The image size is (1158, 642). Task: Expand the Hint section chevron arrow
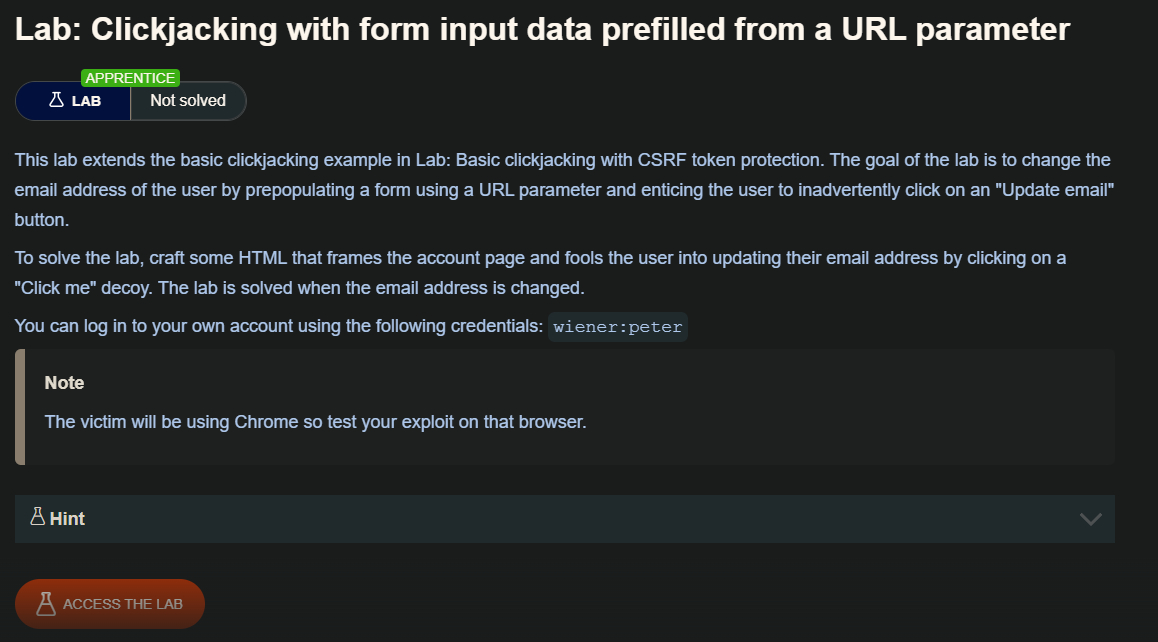click(1091, 519)
